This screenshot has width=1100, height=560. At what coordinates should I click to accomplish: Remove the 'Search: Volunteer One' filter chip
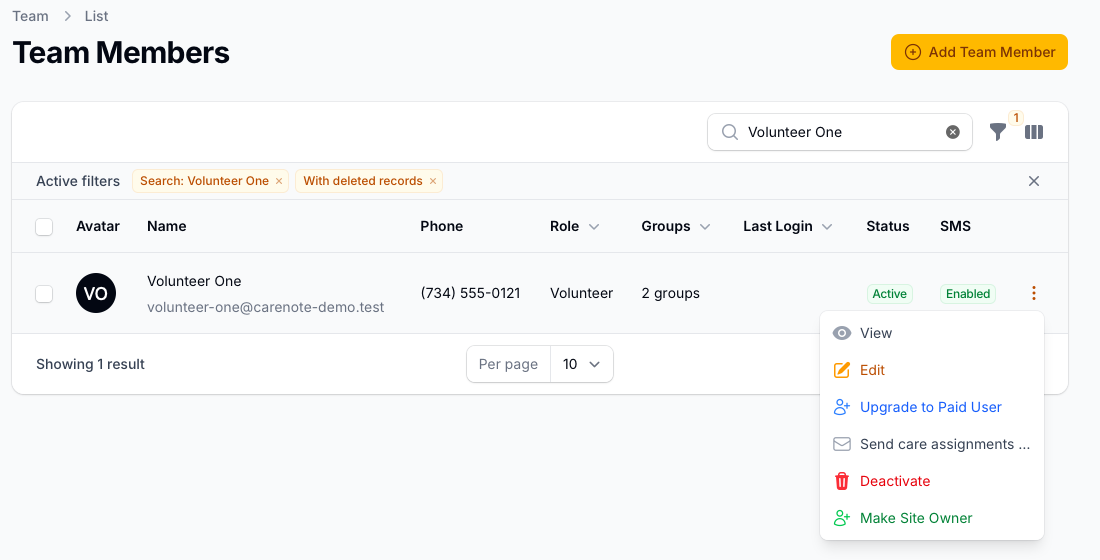pyautogui.click(x=279, y=181)
